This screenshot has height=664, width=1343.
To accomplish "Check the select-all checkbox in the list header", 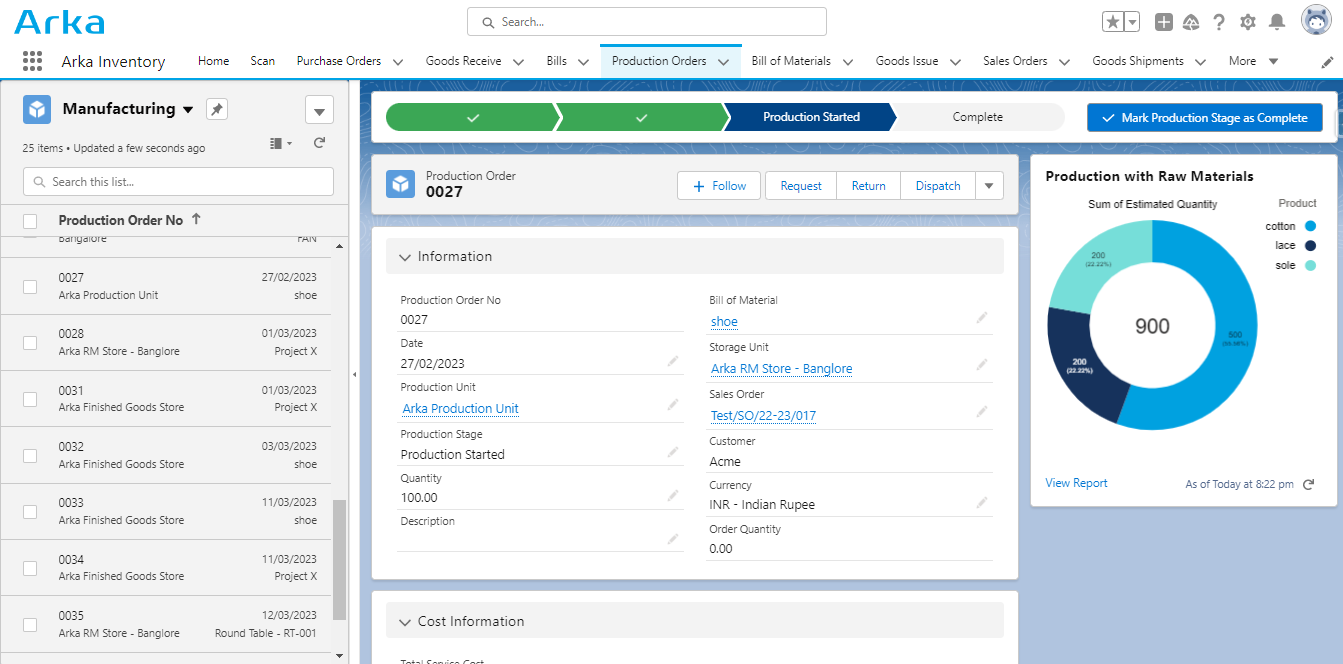I will [29, 220].
